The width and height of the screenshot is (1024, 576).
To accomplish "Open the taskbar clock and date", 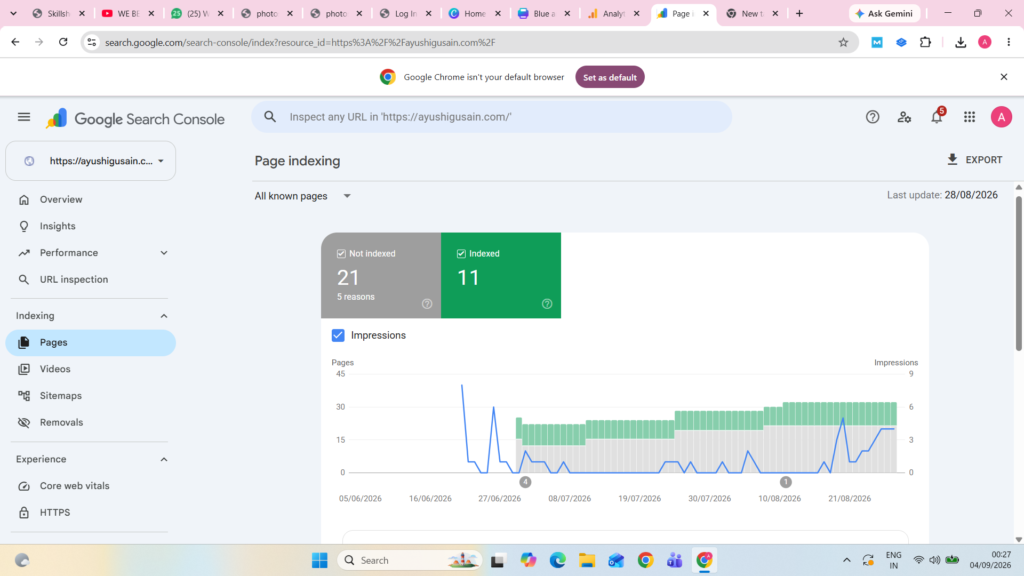I will pyautogui.click(x=991, y=560).
